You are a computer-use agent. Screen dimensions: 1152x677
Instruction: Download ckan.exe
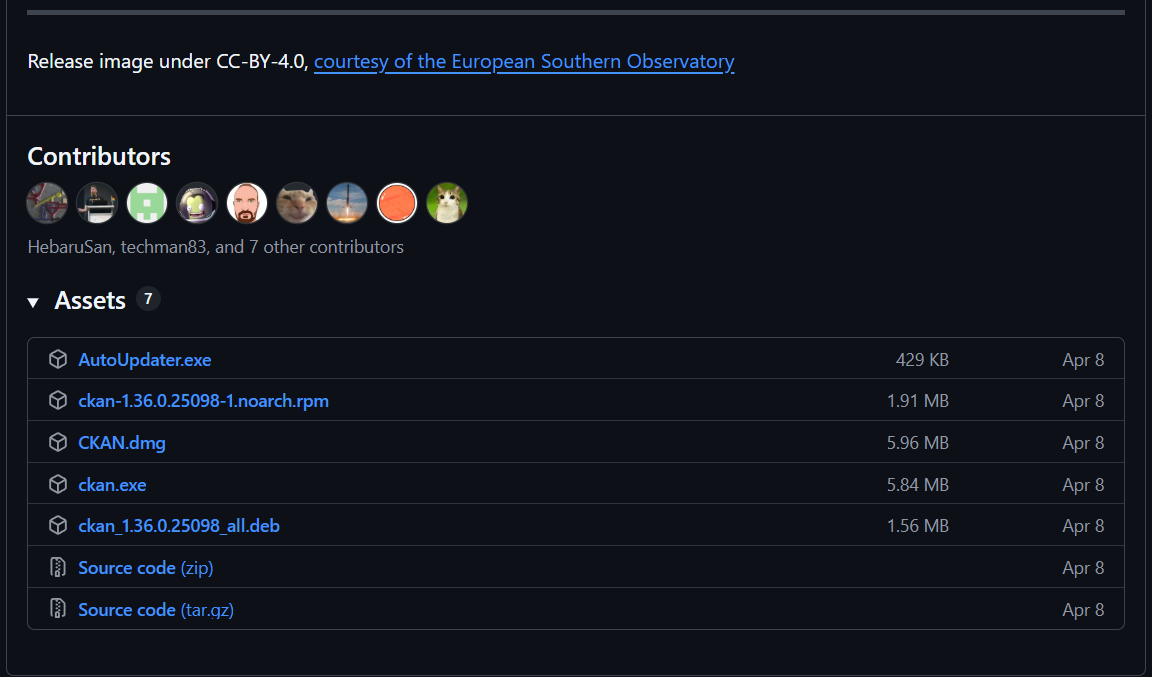[112, 484]
